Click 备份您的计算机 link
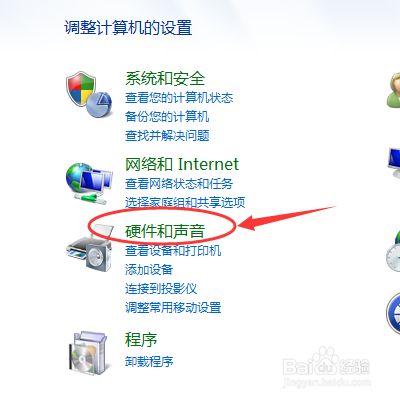 [167, 117]
